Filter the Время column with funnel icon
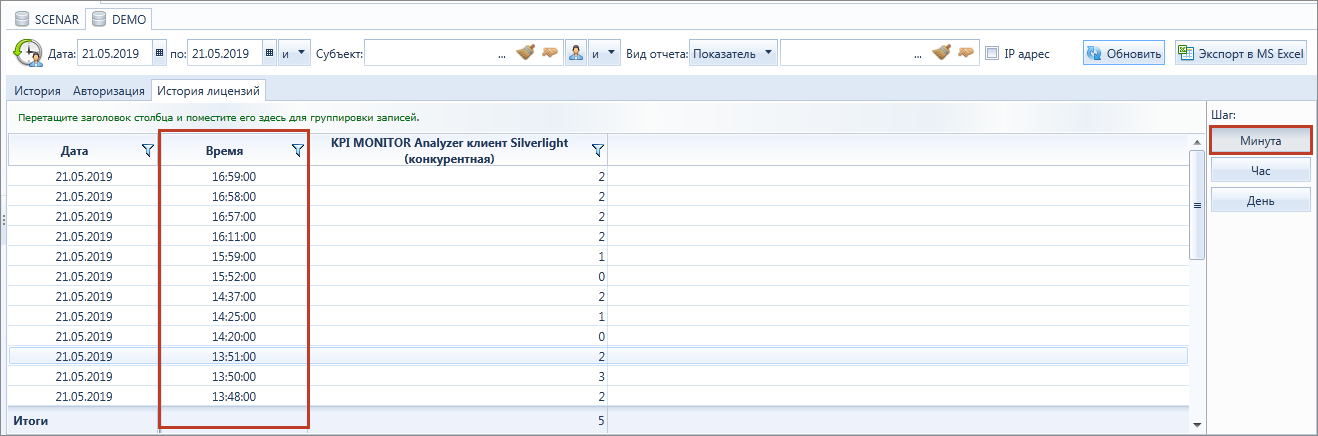Viewport: 1318px width, 436px height. click(297, 150)
